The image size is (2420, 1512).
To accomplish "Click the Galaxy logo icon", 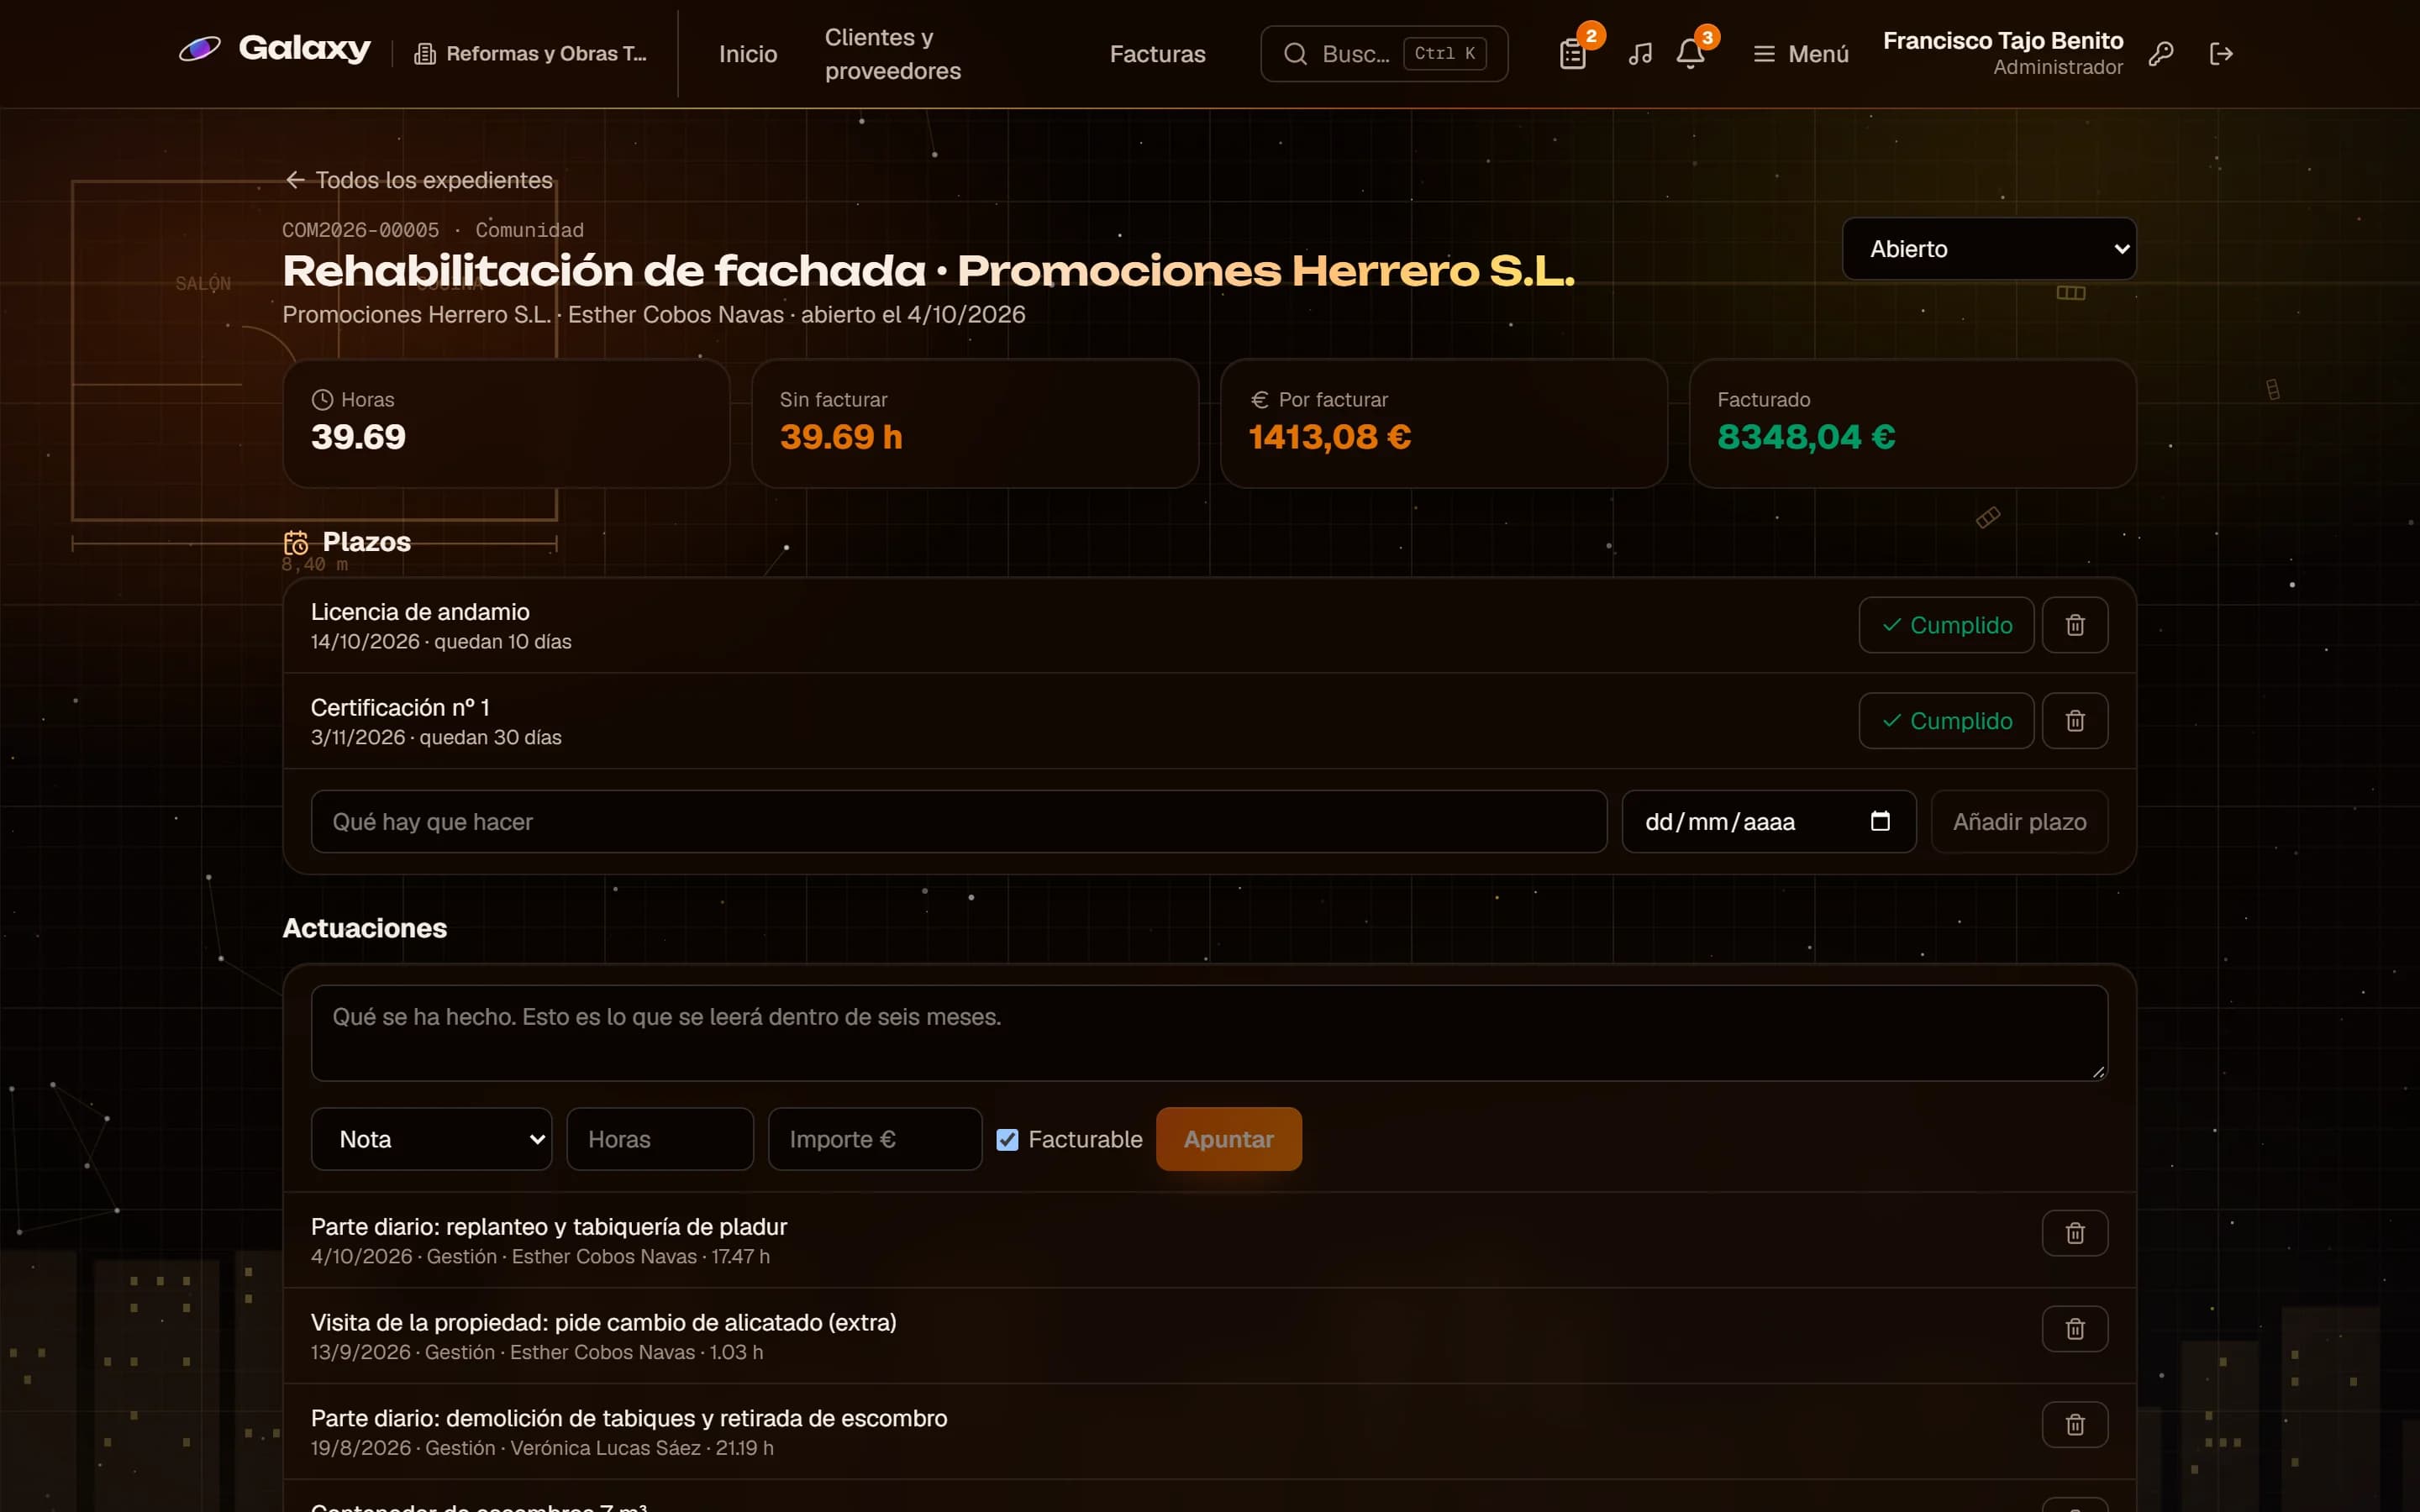I will point(199,48).
